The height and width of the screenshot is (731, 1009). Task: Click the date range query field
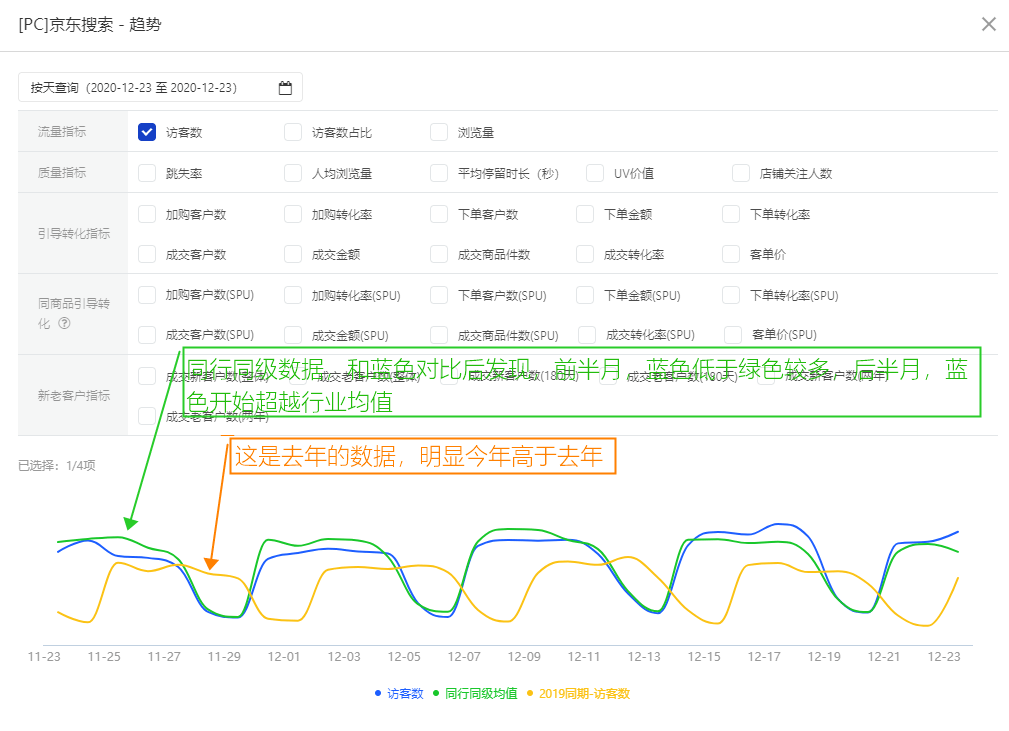pos(160,88)
